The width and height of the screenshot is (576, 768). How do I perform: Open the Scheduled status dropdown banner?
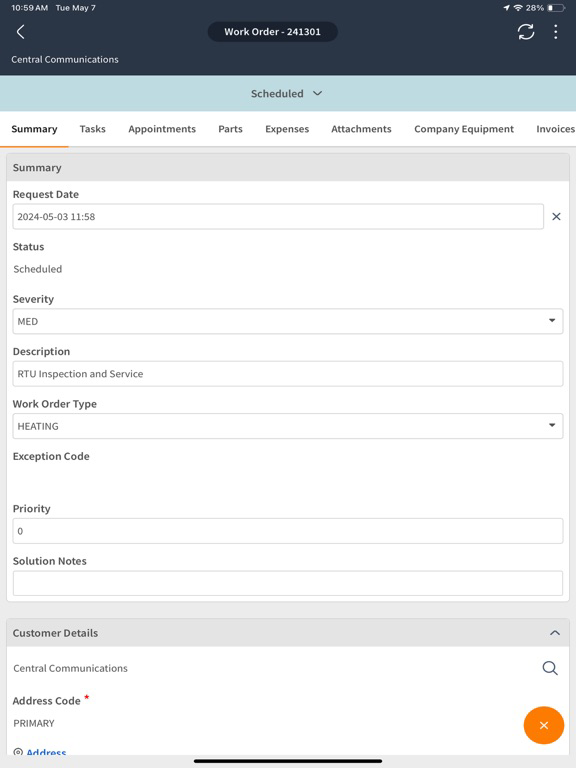(x=288, y=94)
